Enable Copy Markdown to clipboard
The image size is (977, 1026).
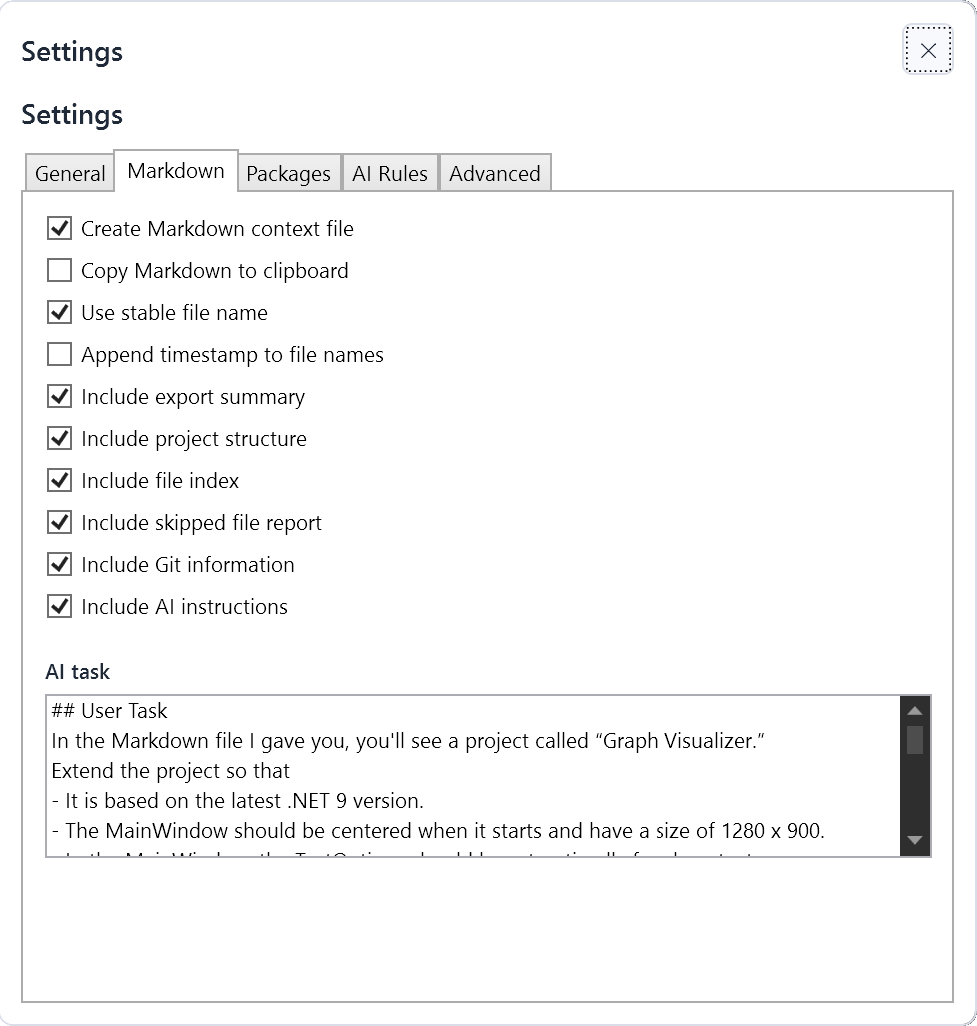[60, 270]
